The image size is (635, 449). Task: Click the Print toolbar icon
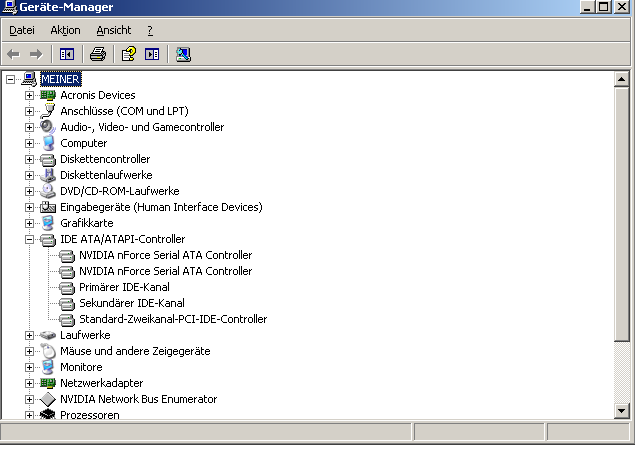click(x=98, y=54)
